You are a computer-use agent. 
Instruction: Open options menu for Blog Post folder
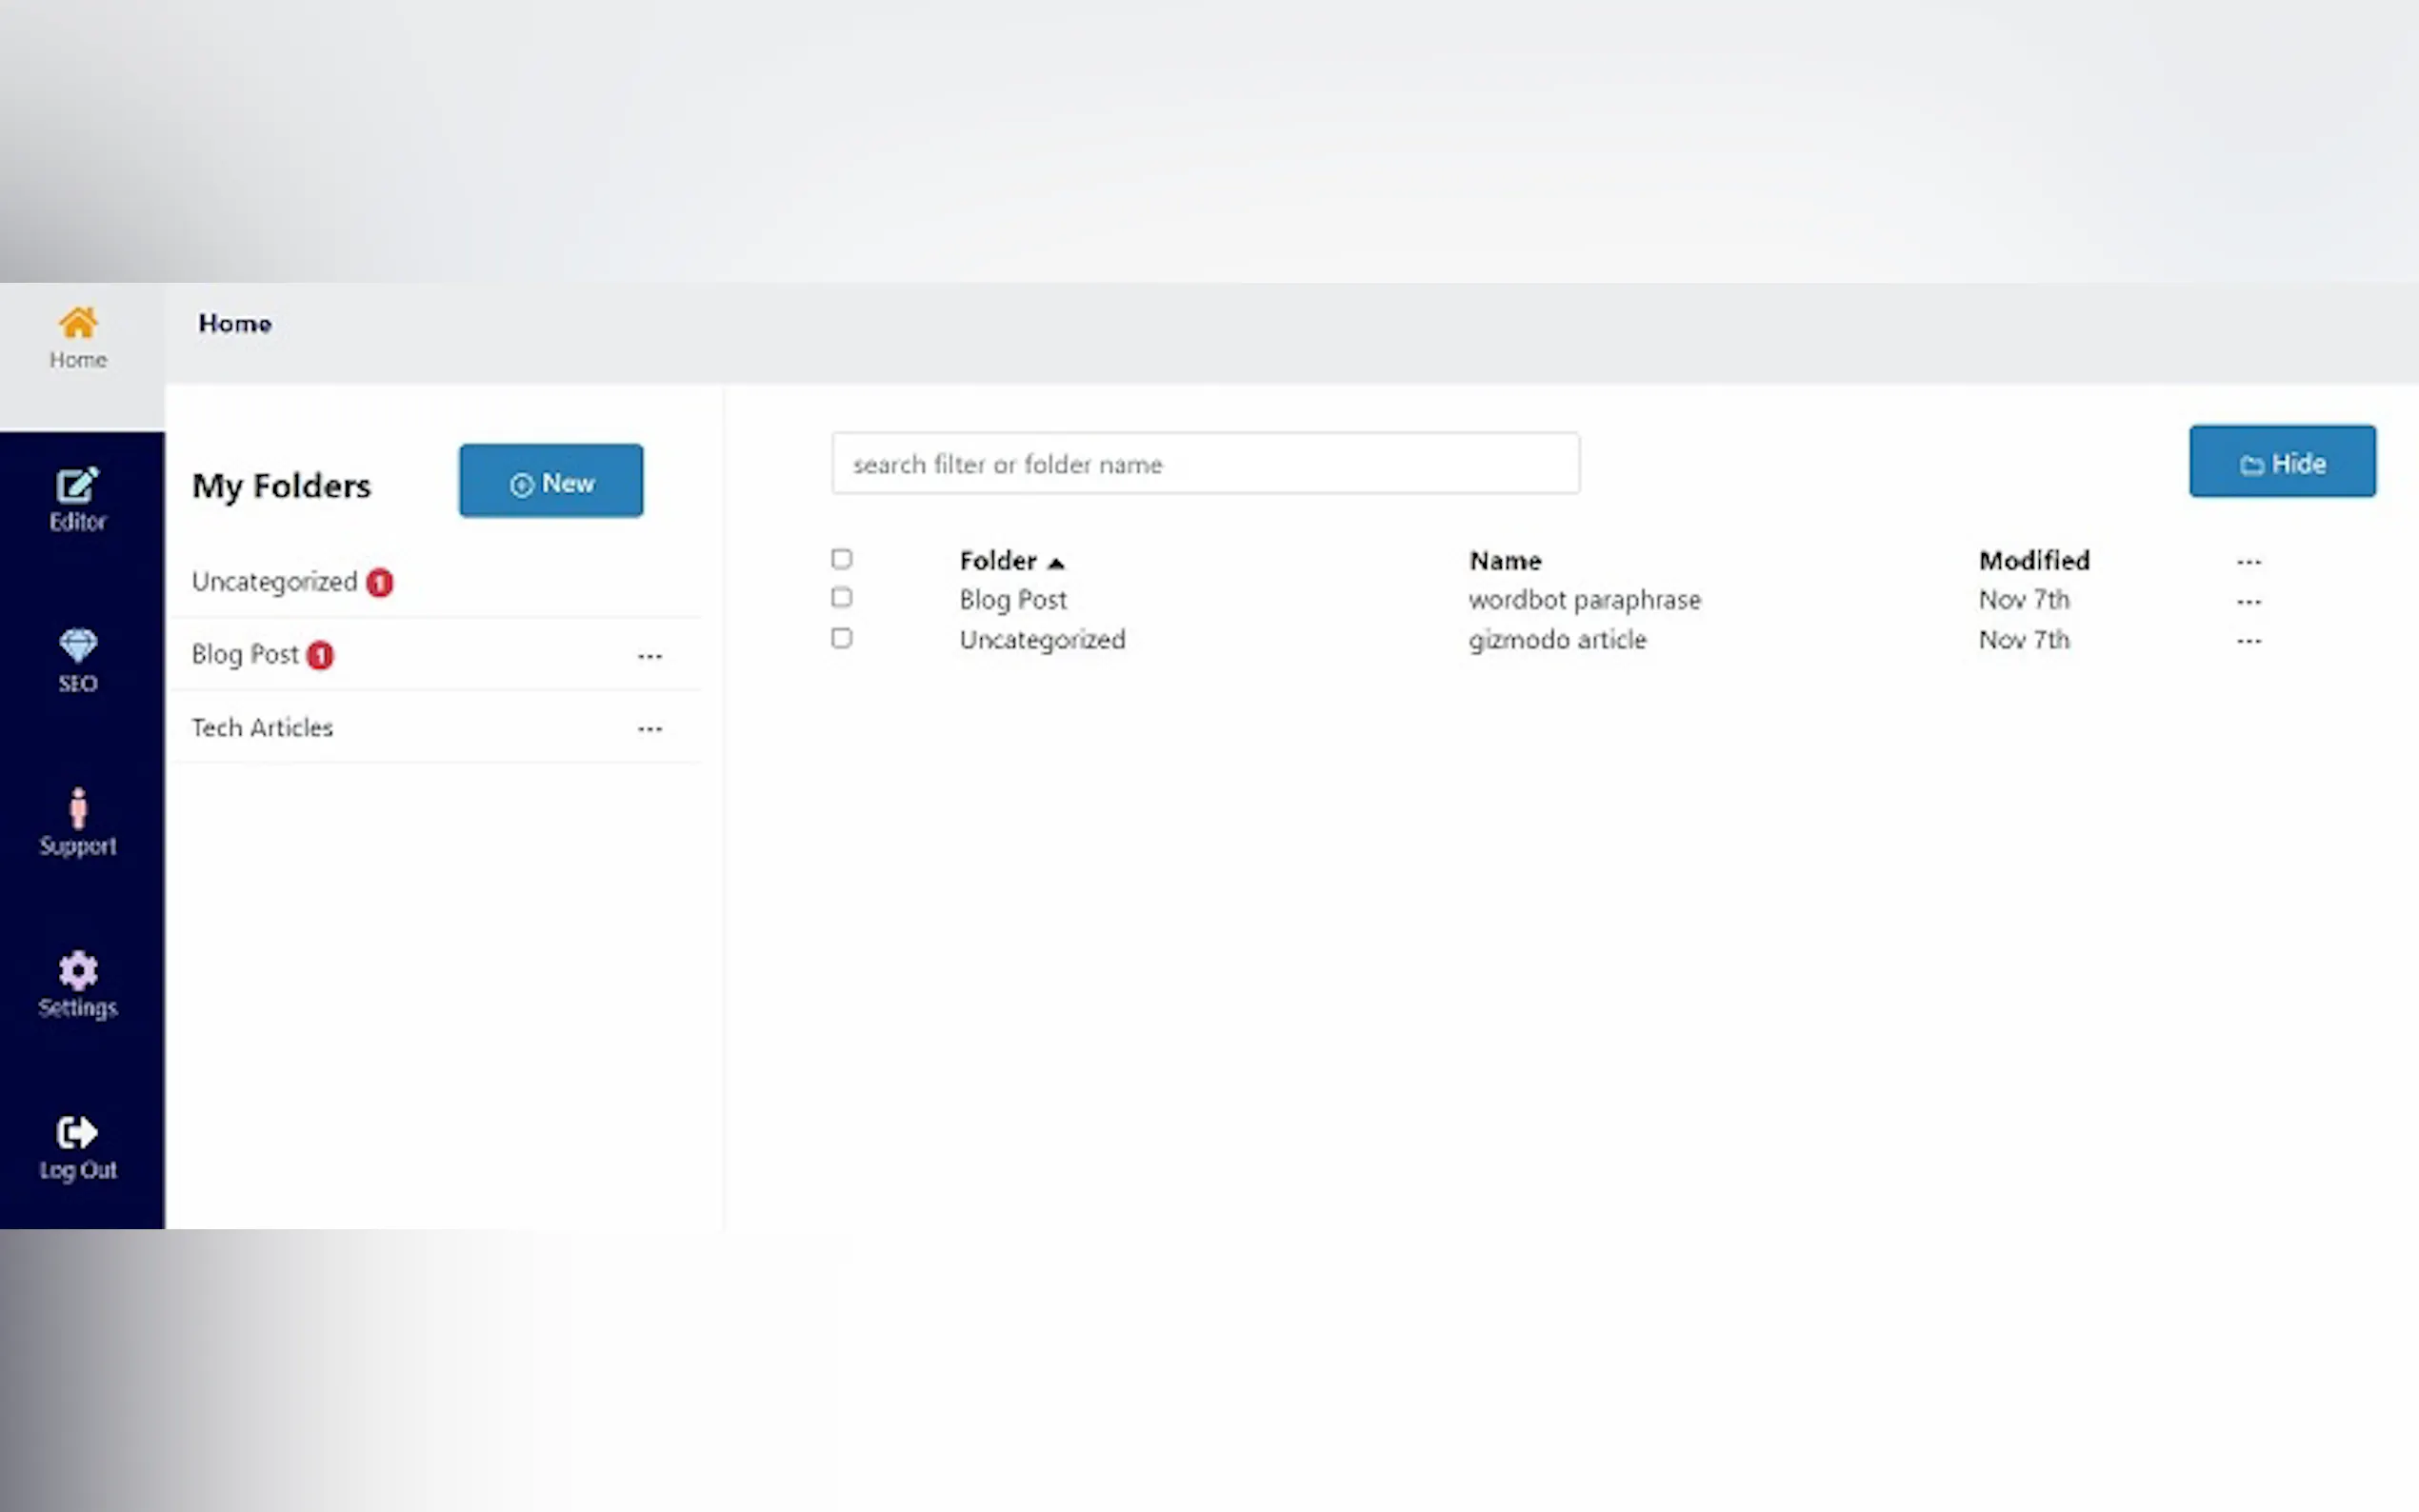tap(650, 656)
